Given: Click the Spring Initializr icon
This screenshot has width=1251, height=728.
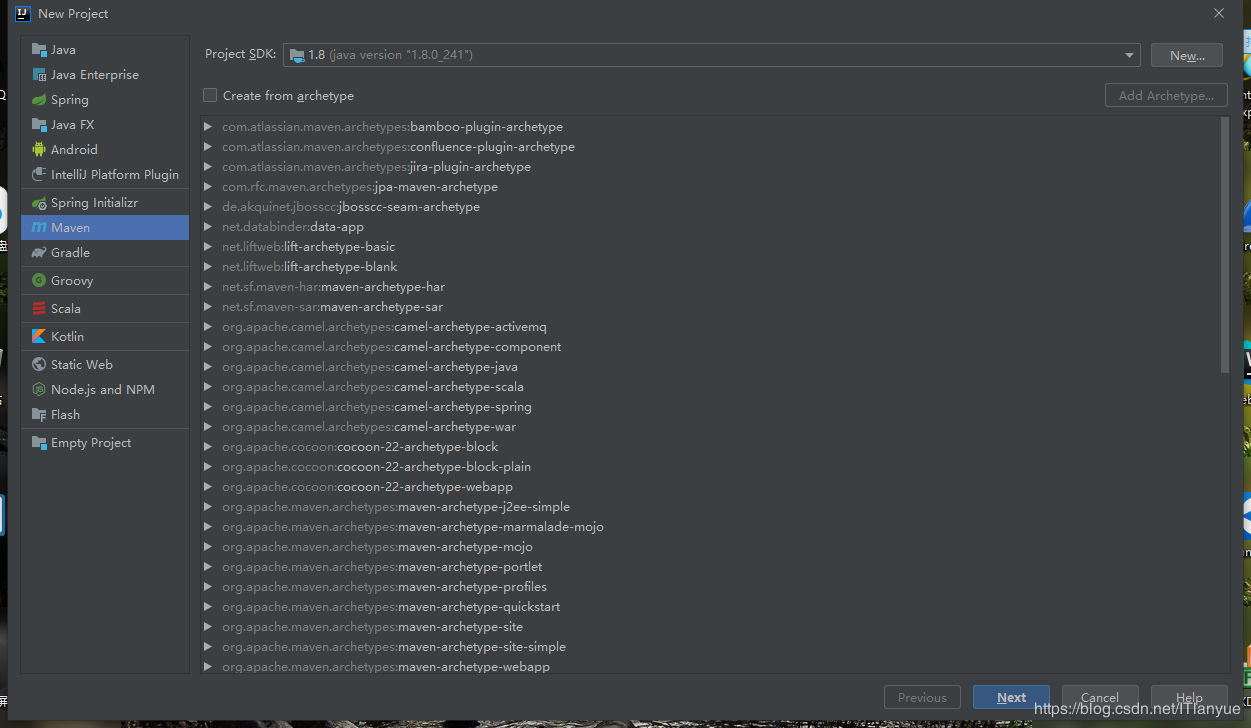Looking at the screenshot, I should click(x=39, y=203).
